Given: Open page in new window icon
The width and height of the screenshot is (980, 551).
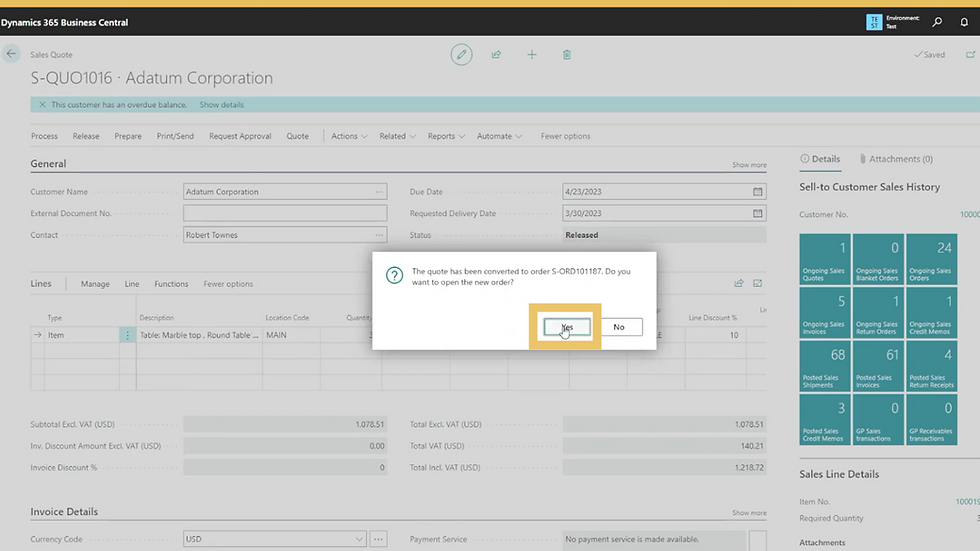Looking at the screenshot, I should [x=970, y=54].
